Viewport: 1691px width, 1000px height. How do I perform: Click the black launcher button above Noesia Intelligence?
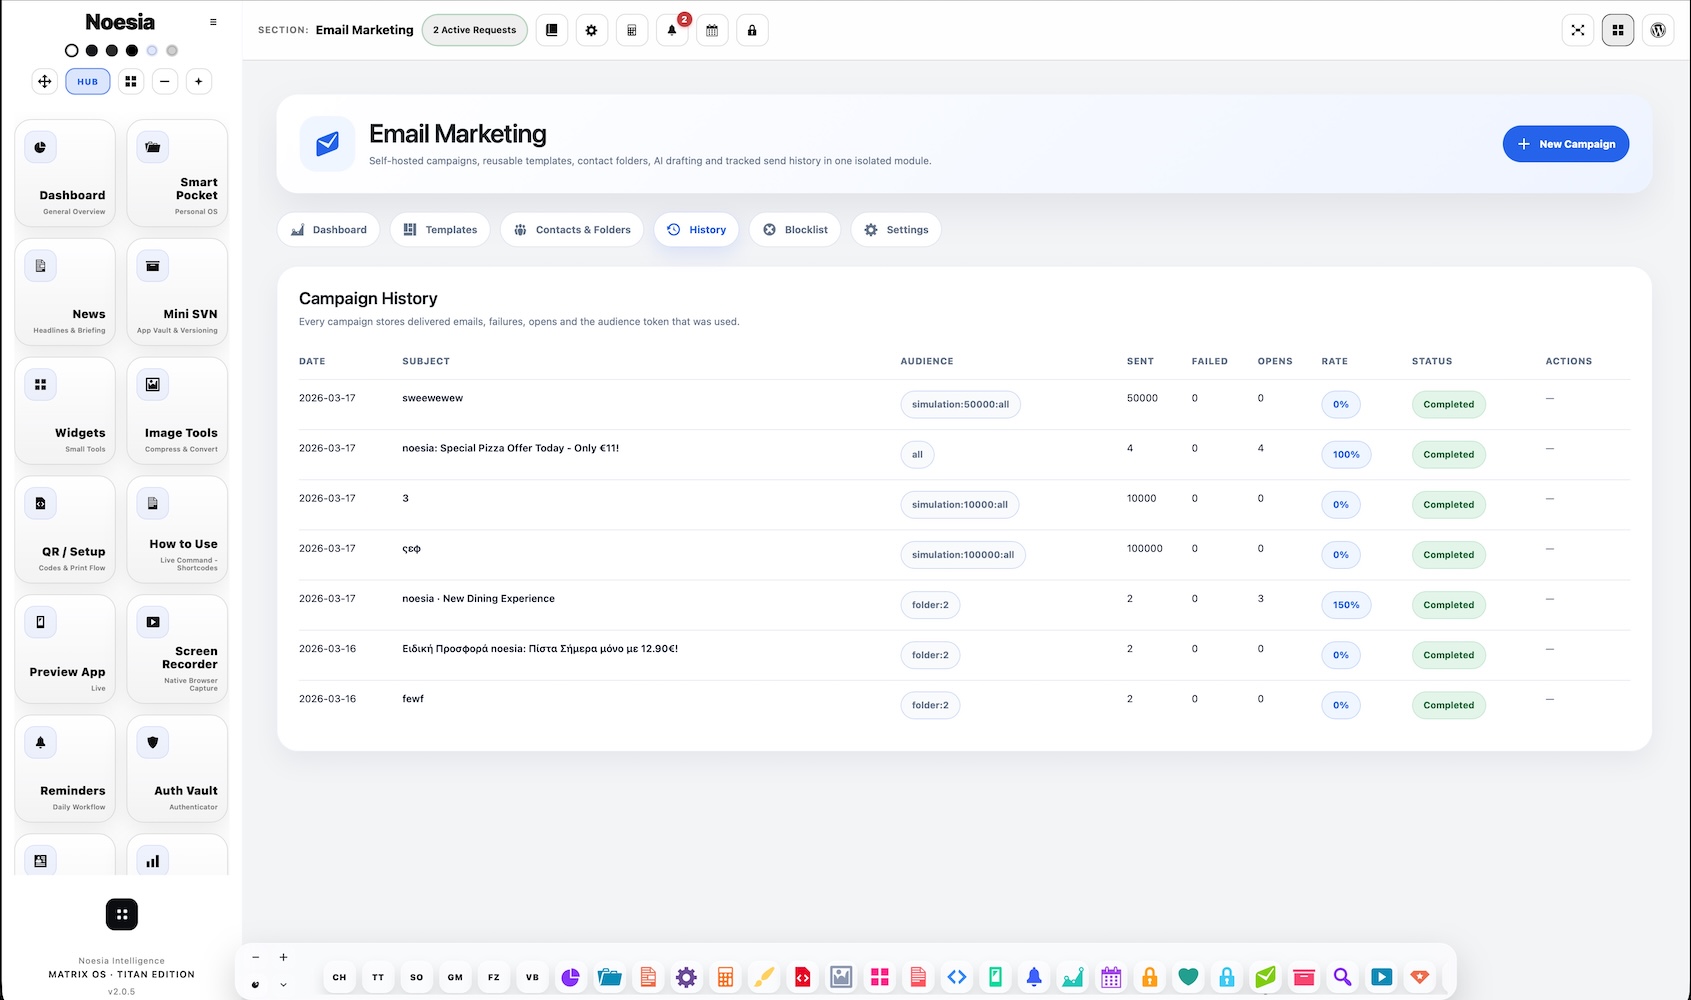(122, 914)
